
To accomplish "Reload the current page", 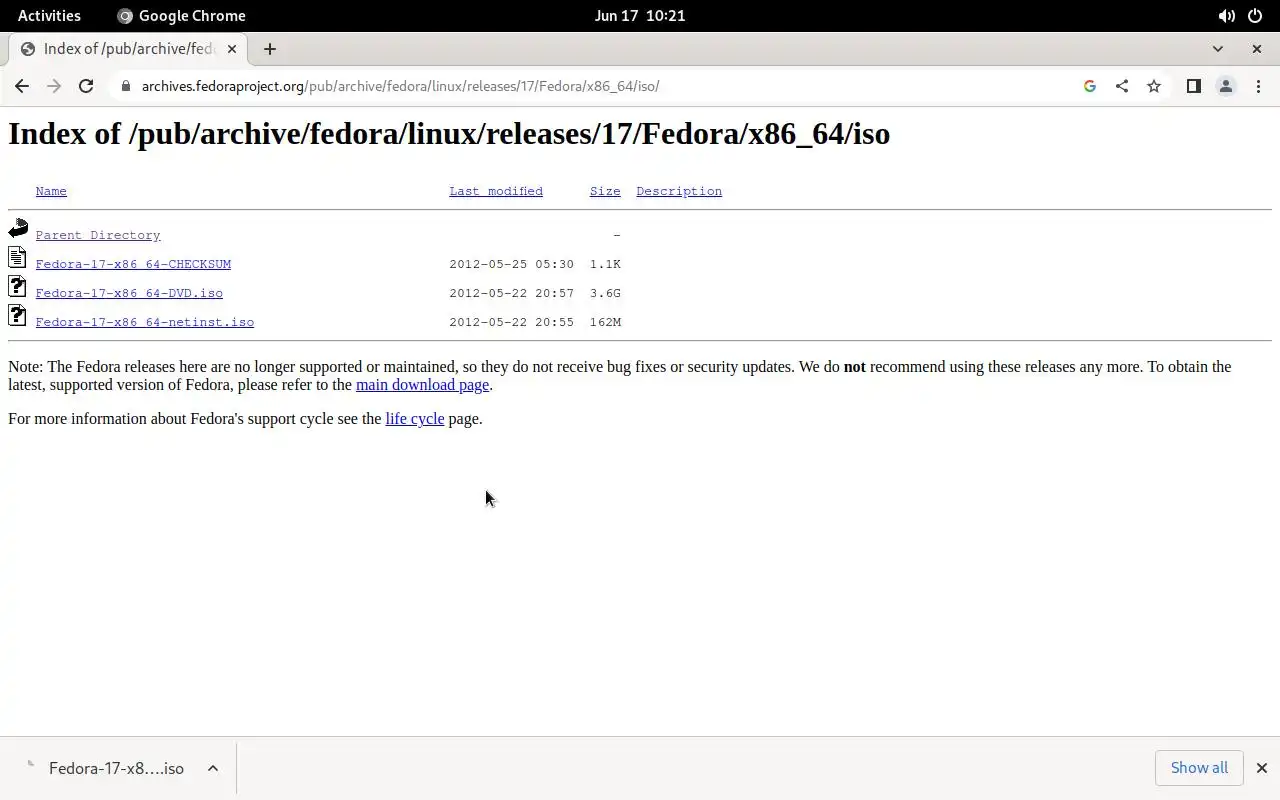I will [86, 86].
